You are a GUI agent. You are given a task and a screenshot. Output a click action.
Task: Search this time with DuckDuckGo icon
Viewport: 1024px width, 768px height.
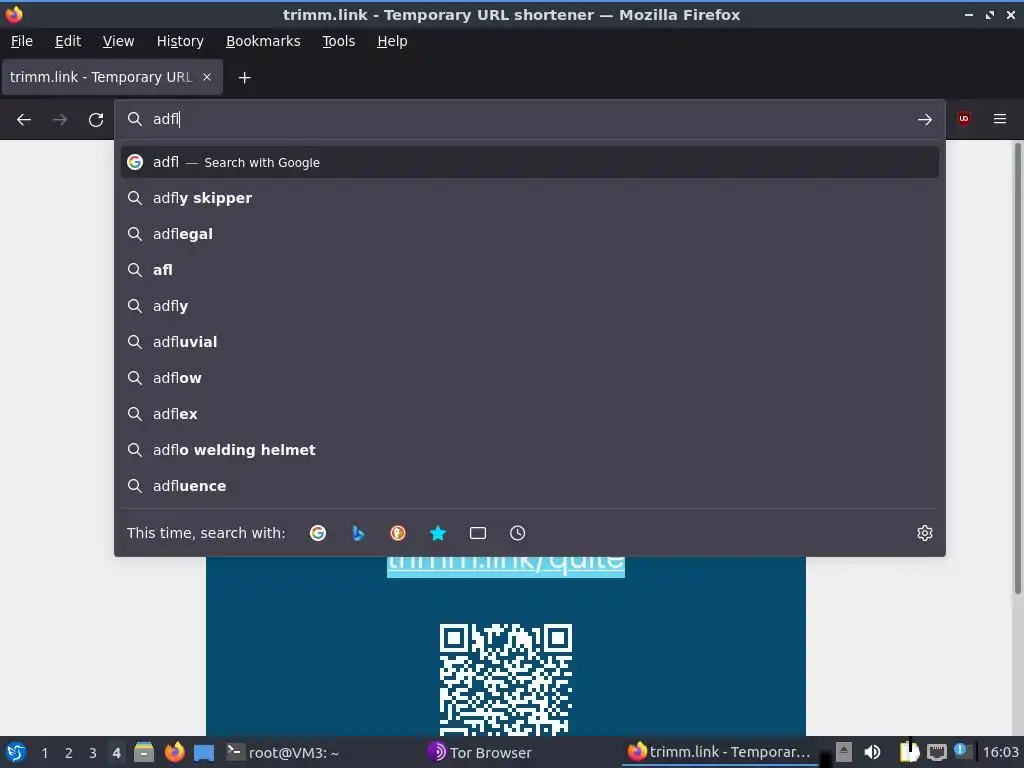tap(398, 533)
